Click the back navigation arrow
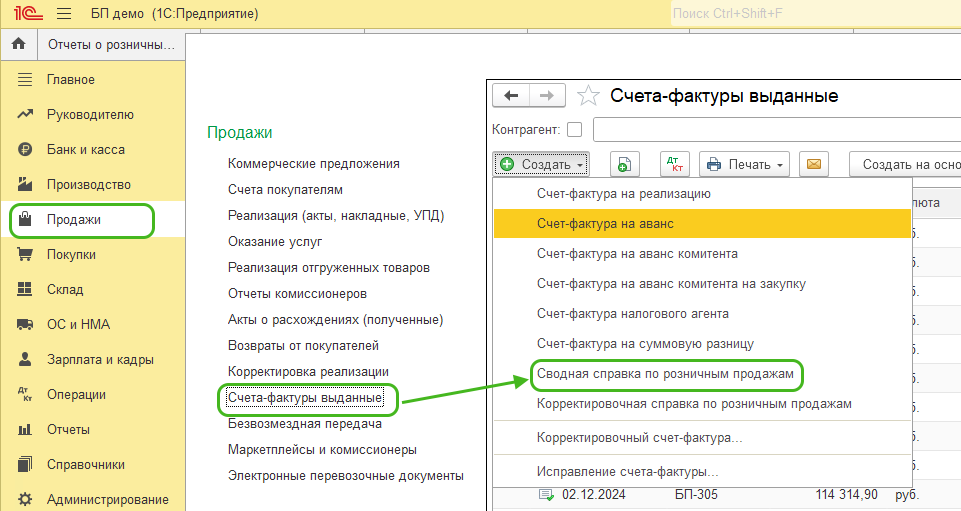This screenshot has width=961, height=511. tap(512, 95)
